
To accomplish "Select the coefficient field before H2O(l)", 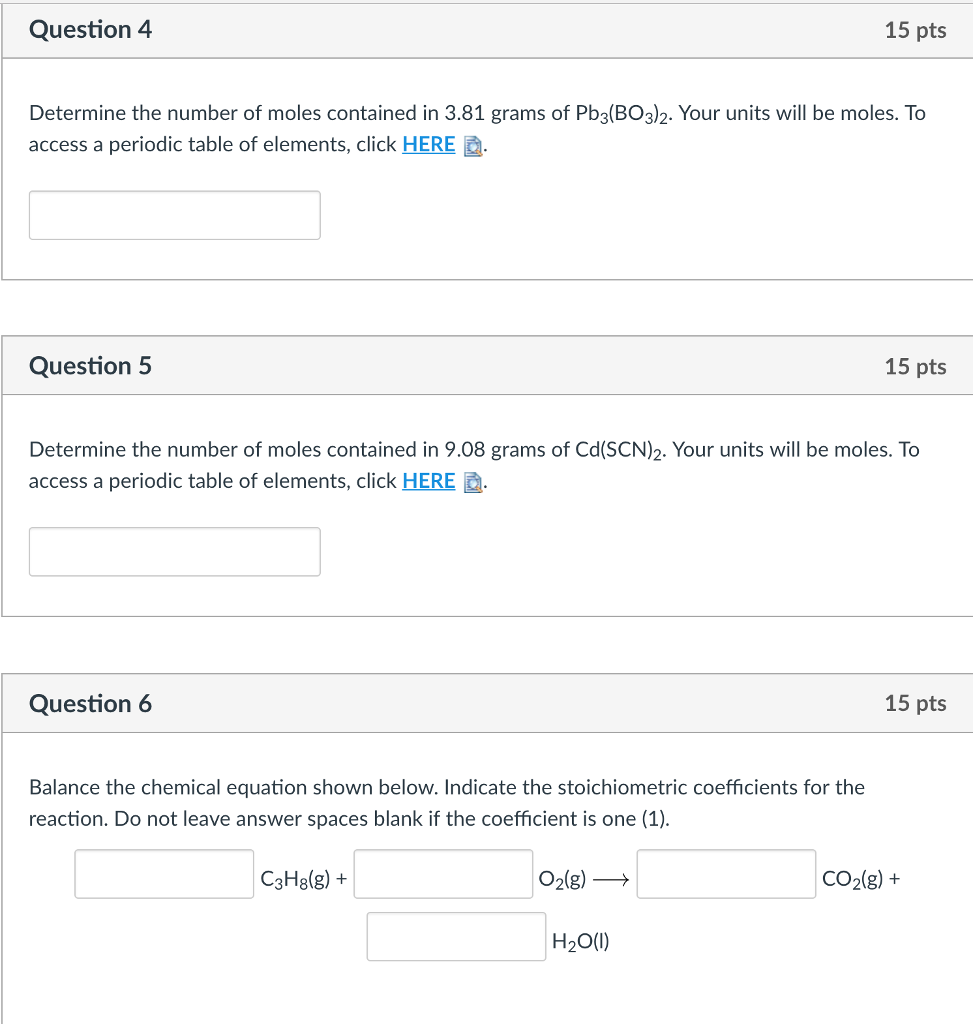I will tap(456, 936).
